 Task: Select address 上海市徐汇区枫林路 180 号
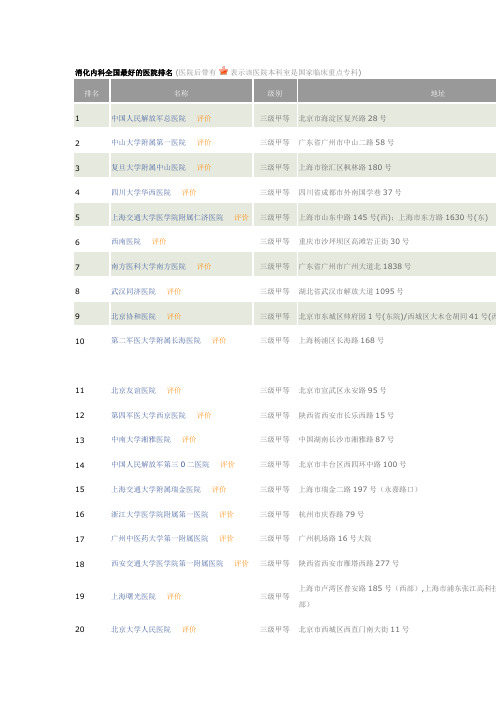[345, 167]
